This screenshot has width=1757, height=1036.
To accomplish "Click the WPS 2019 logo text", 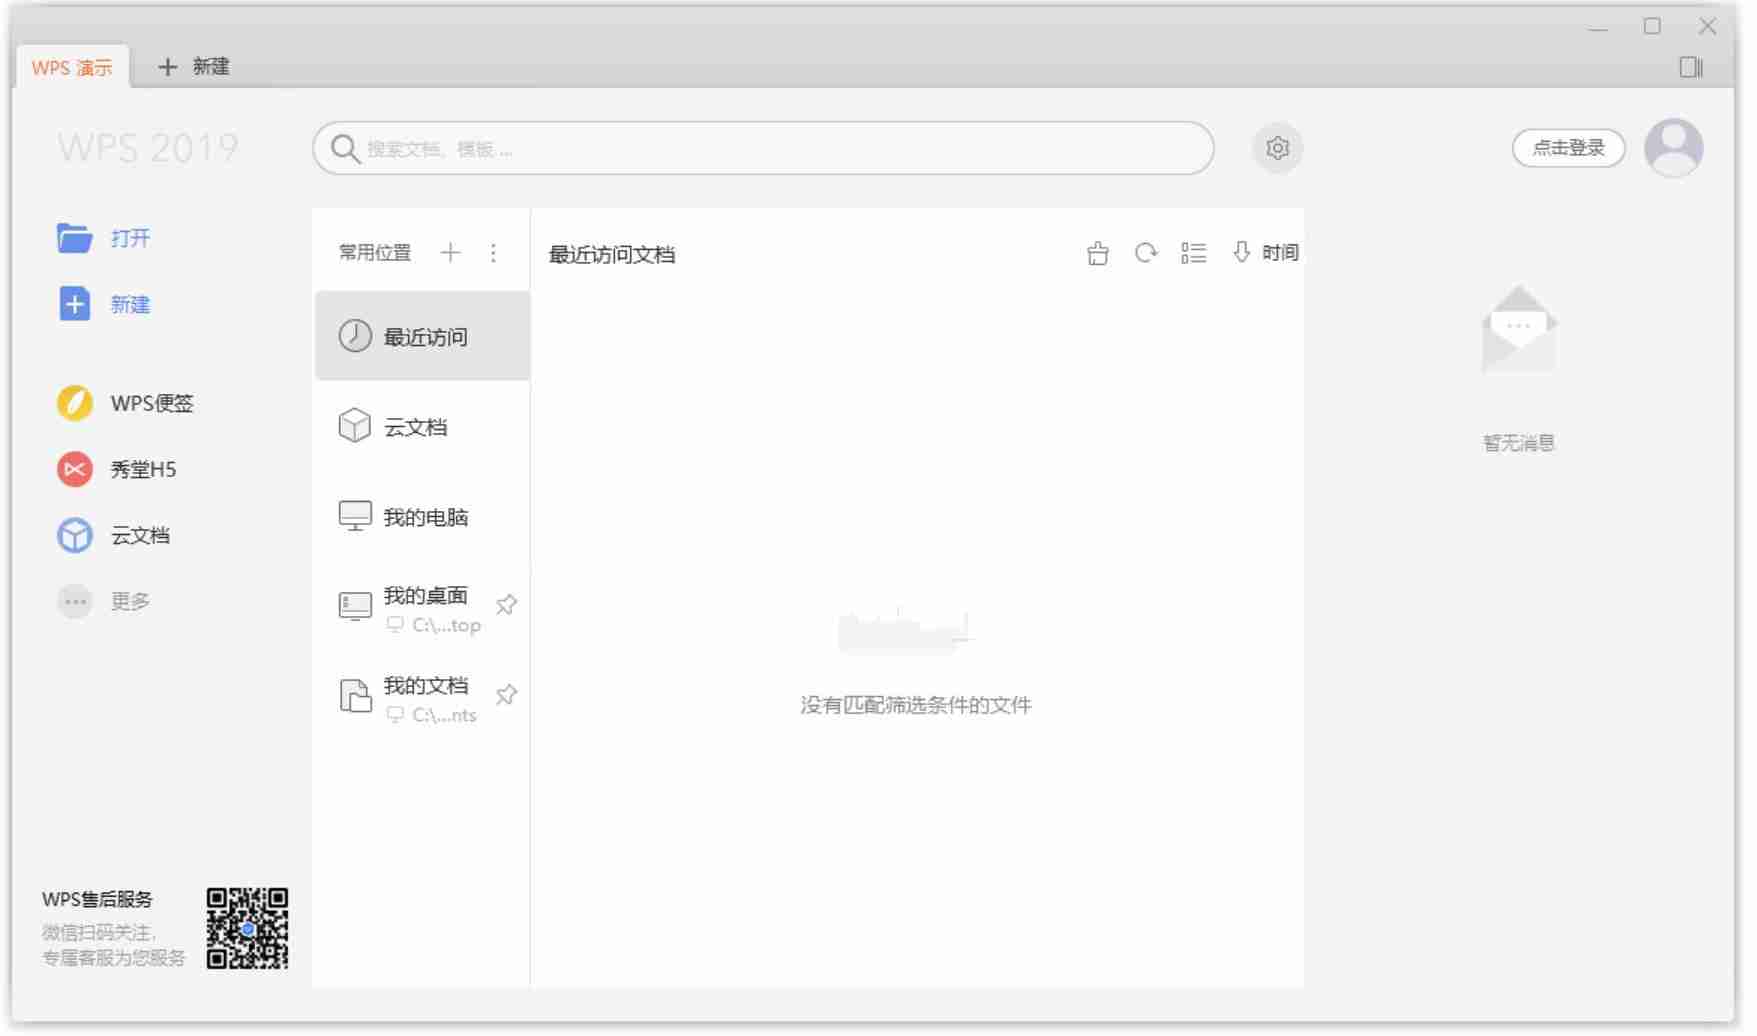I will [x=148, y=148].
